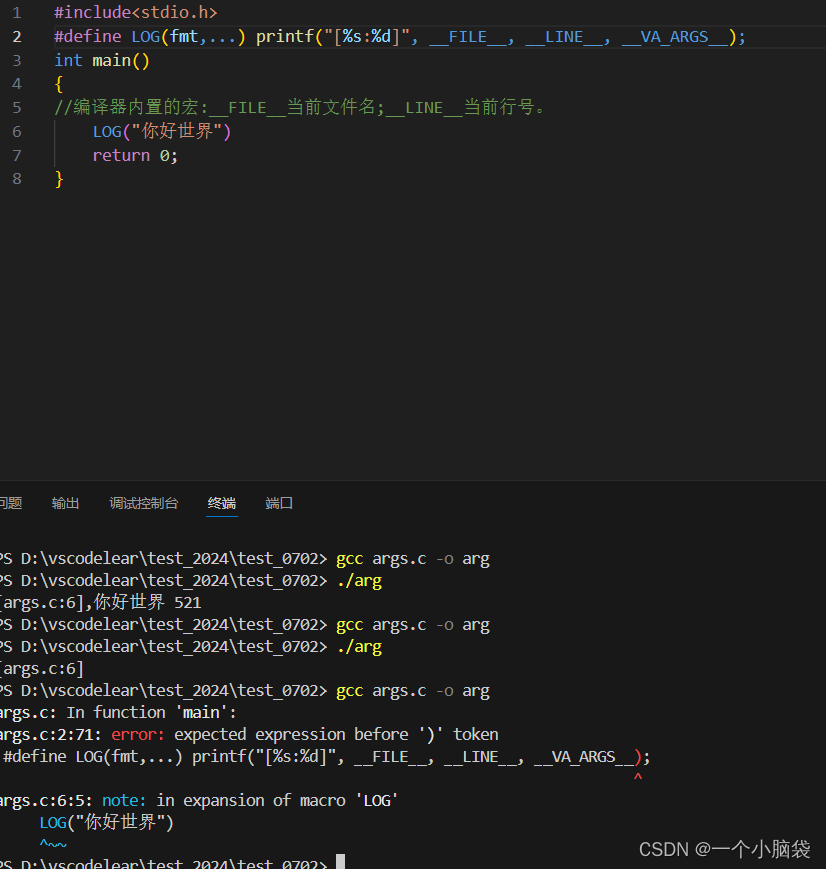The width and height of the screenshot is (826, 869).
Task: Click __VA_ARGS__ in the editor macro definition
Action: (x=675, y=37)
